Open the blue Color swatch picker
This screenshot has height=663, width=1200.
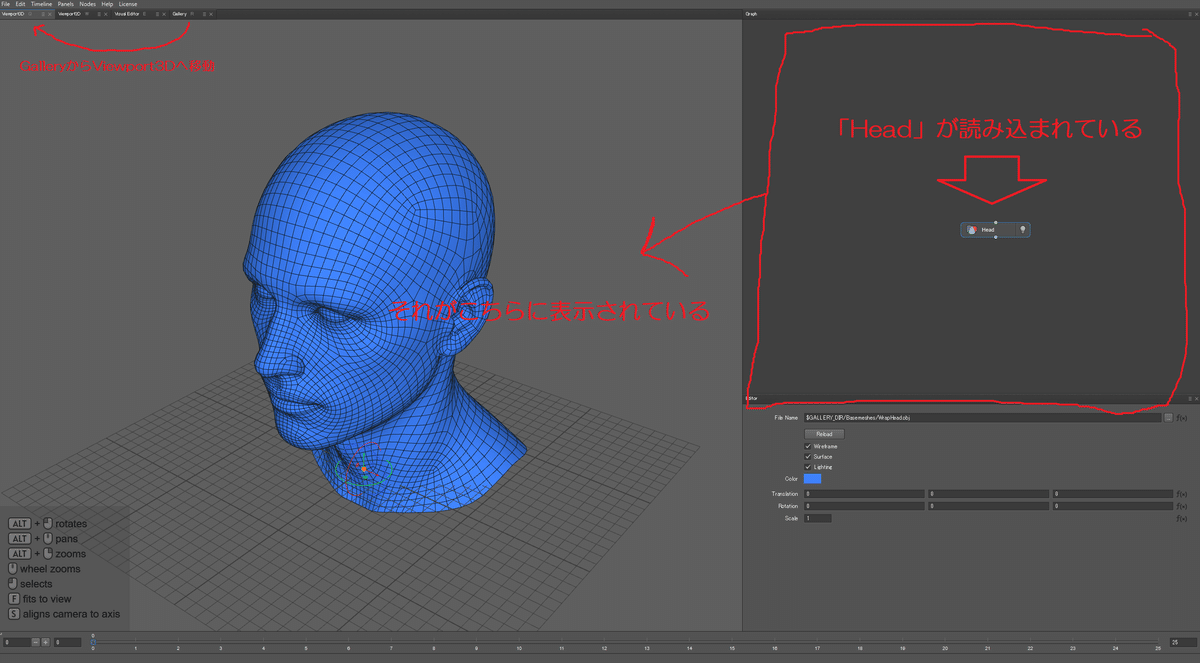(812, 479)
